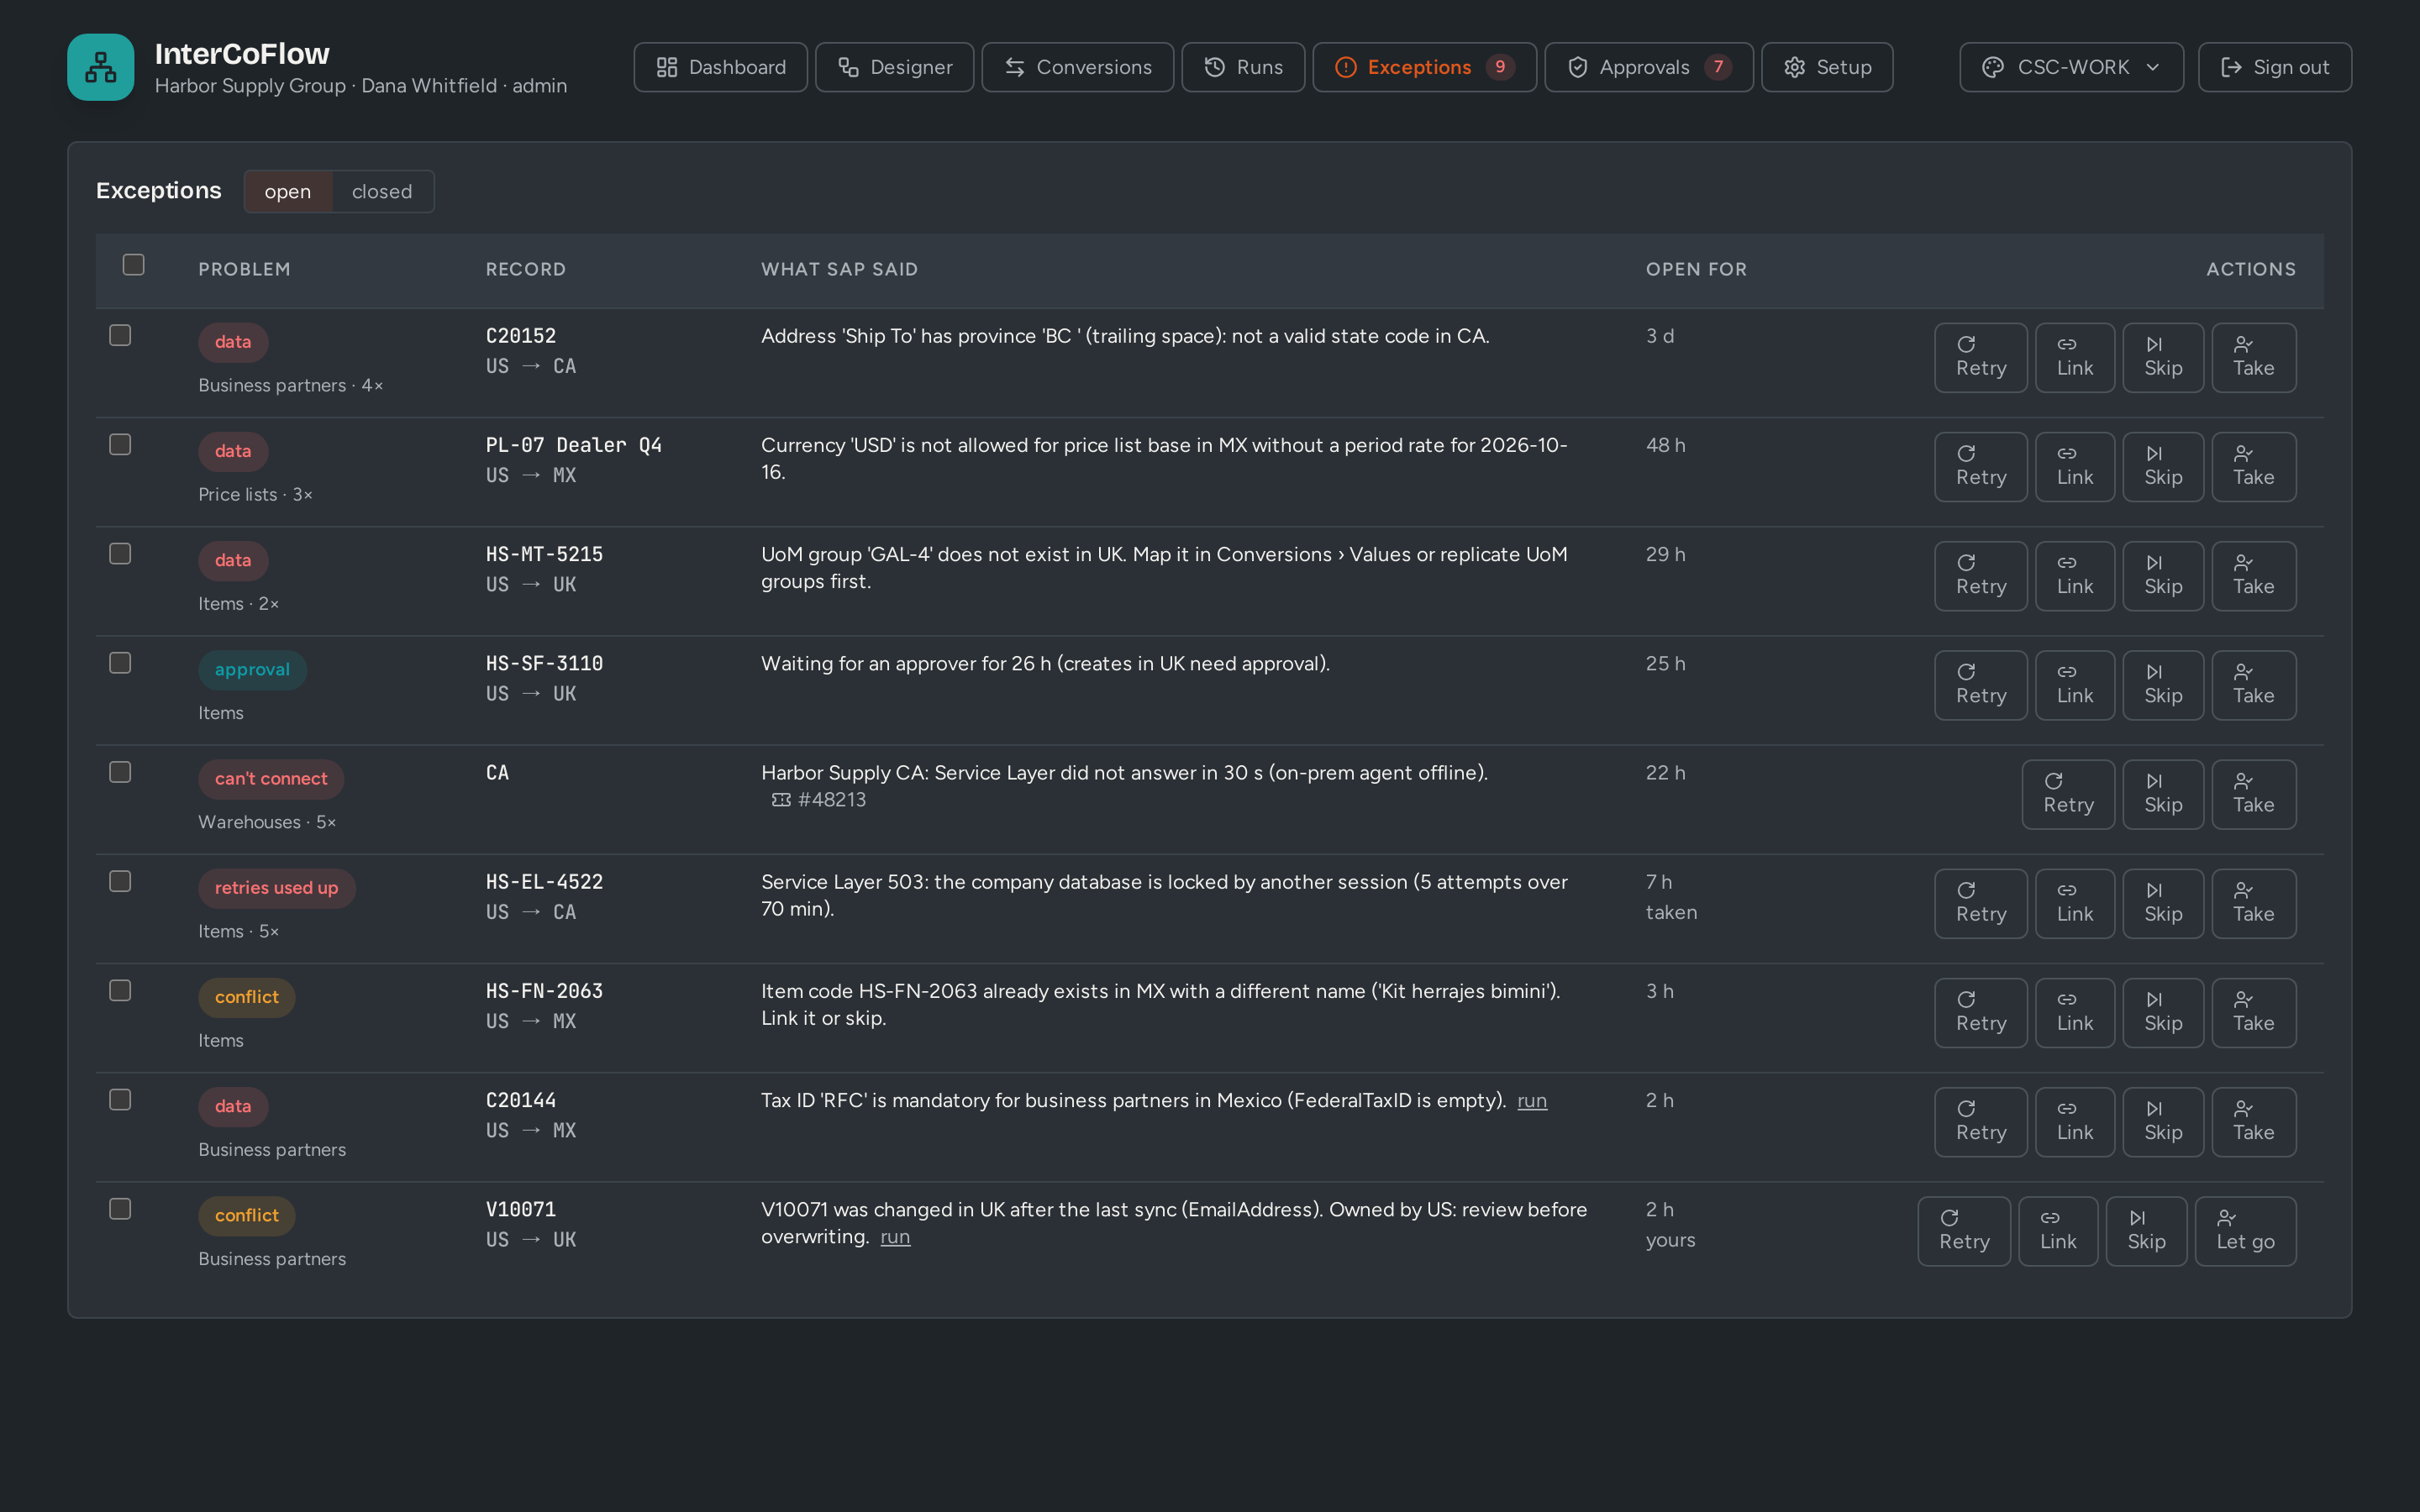The image size is (2420, 1512).
Task: Skip the CA Warehouses exception
Action: pyautogui.click(x=2162, y=794)
